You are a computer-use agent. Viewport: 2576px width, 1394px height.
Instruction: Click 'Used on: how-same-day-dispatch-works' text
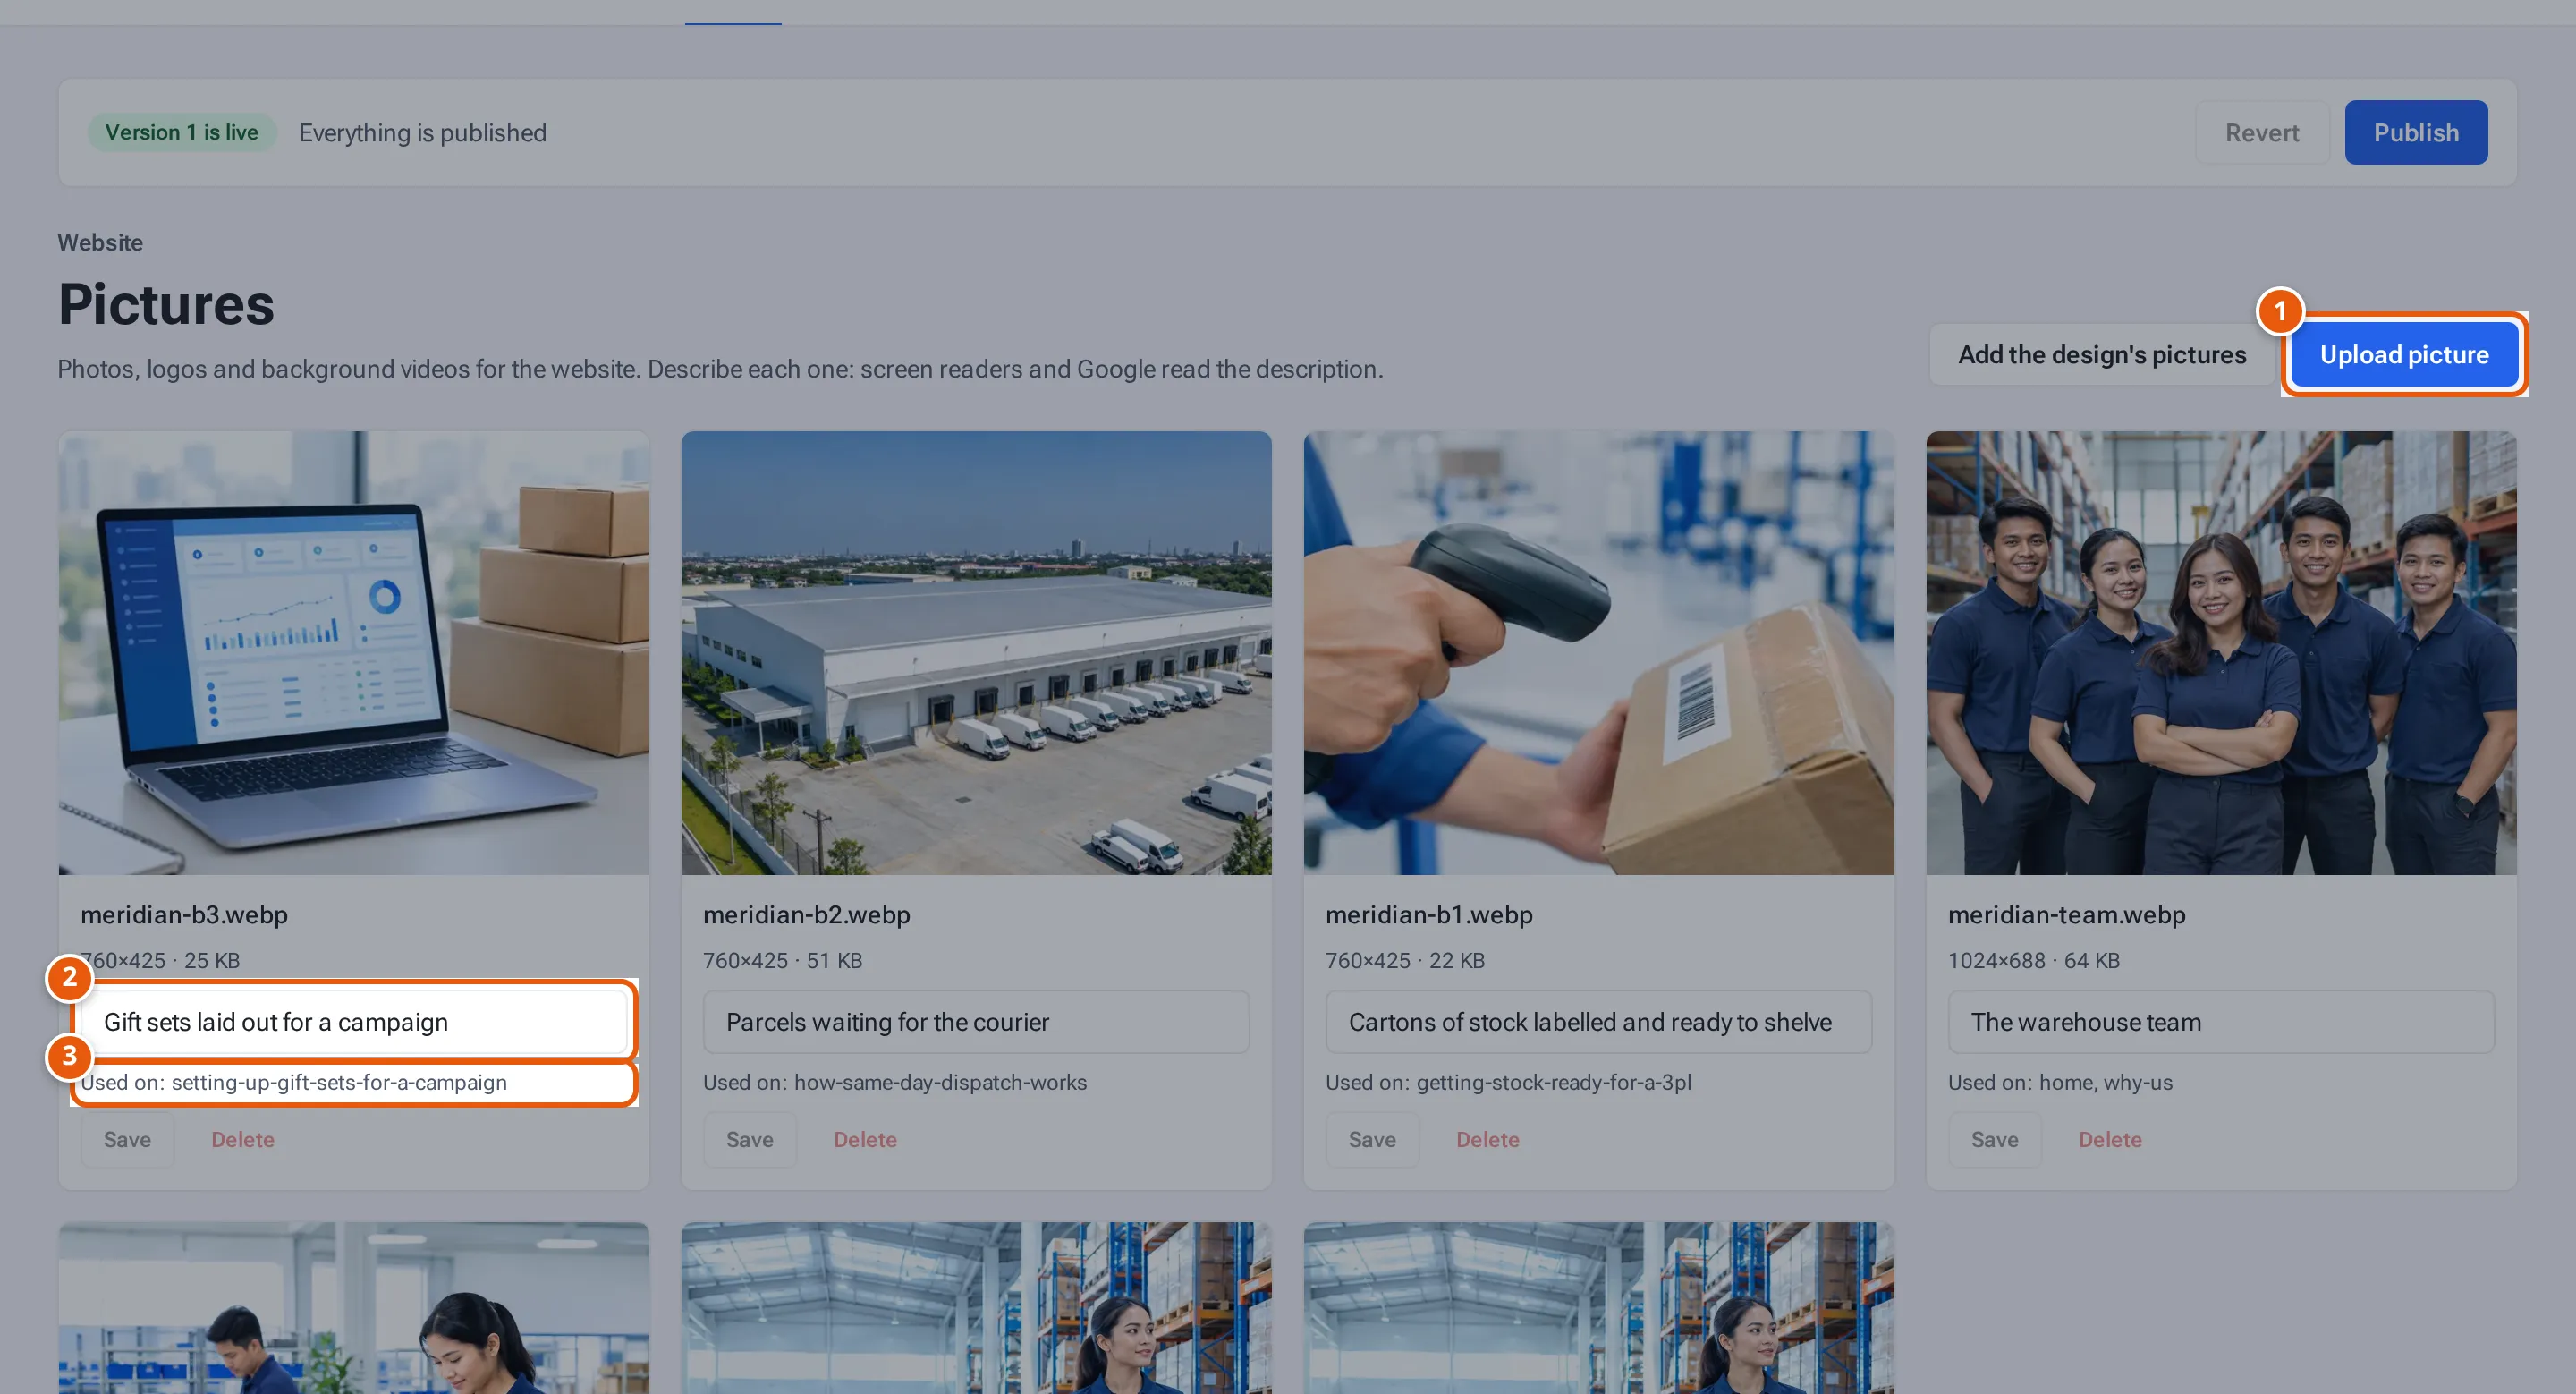894,1082
